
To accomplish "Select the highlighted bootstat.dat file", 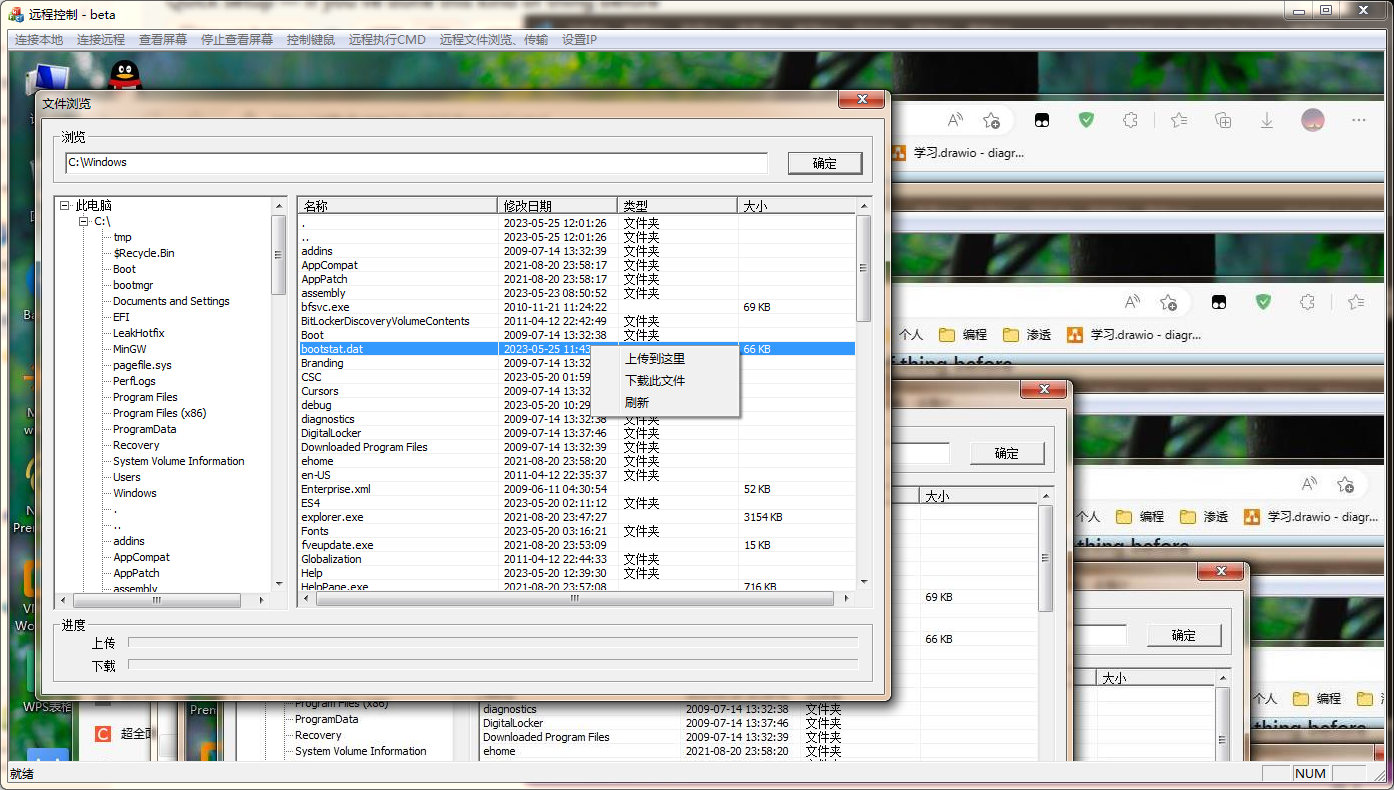I will [332, 349].
